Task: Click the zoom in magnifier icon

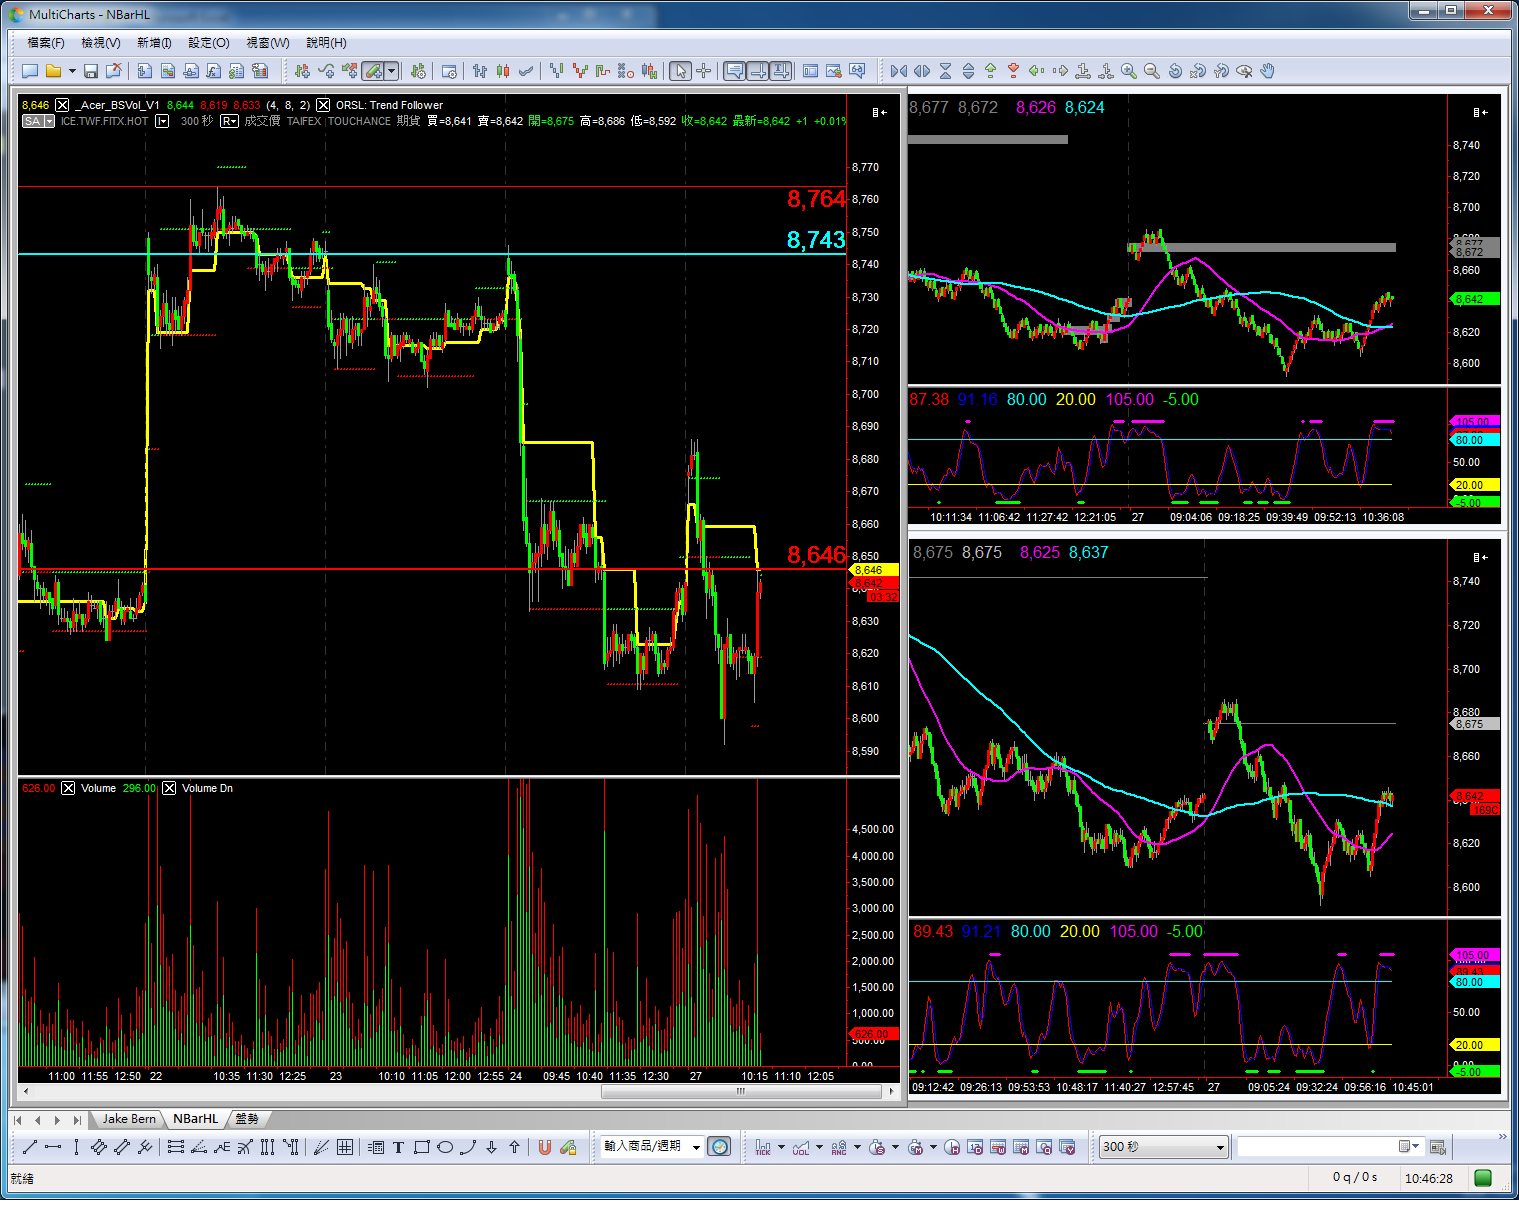Action: (x=1129, y=71)
